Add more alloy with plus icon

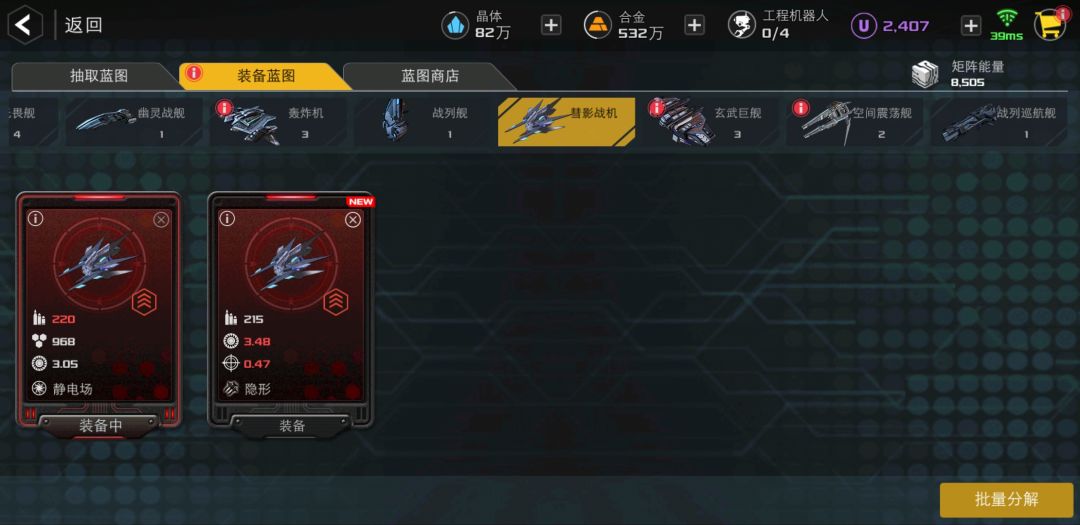click(694, 25)
